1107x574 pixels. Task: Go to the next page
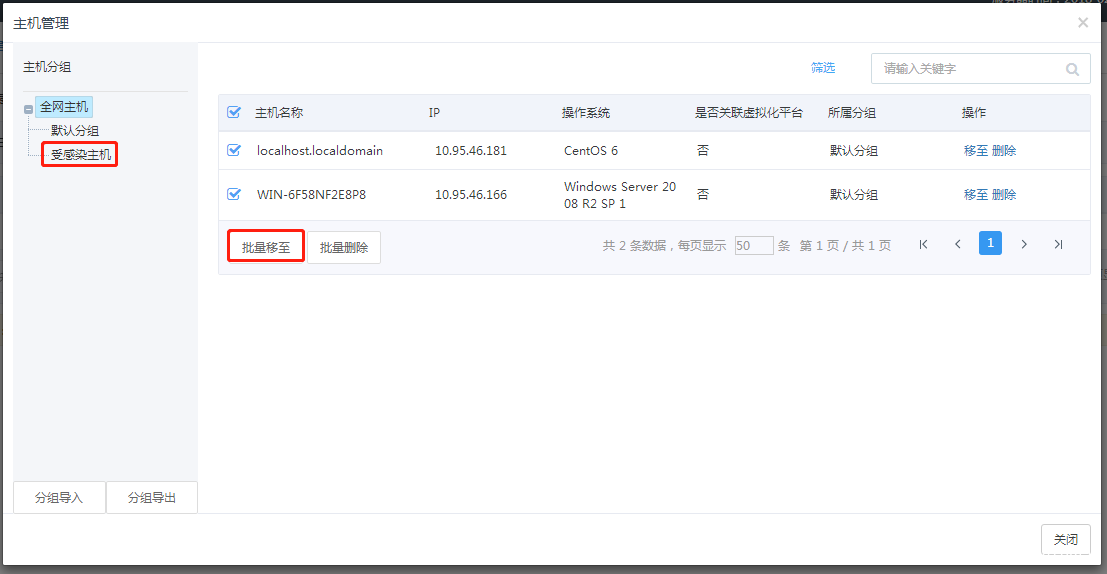coord(1024,244)
